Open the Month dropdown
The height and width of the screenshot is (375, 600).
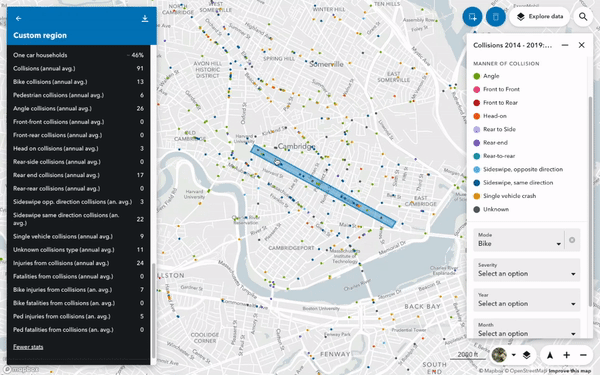tap(527, 328)
